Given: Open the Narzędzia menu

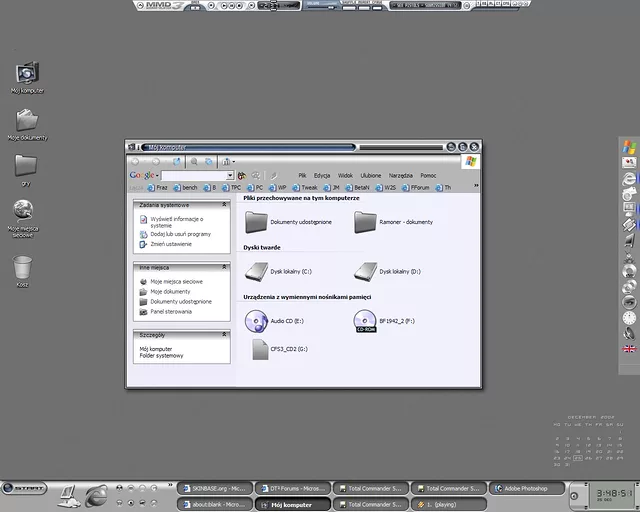Looking at the screenshot, I should 400,175.
